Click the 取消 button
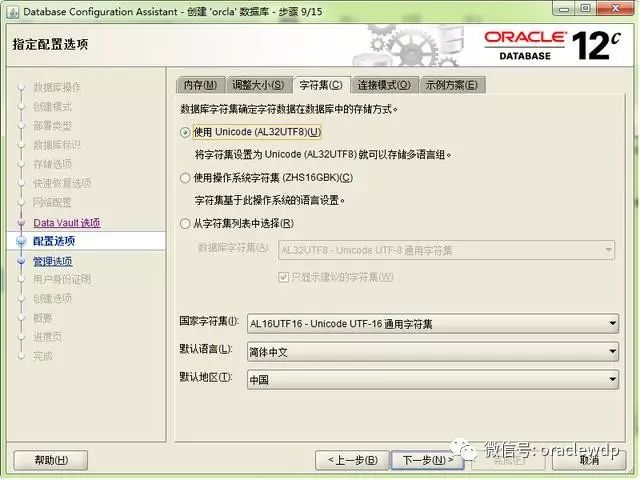 point(589,460)
